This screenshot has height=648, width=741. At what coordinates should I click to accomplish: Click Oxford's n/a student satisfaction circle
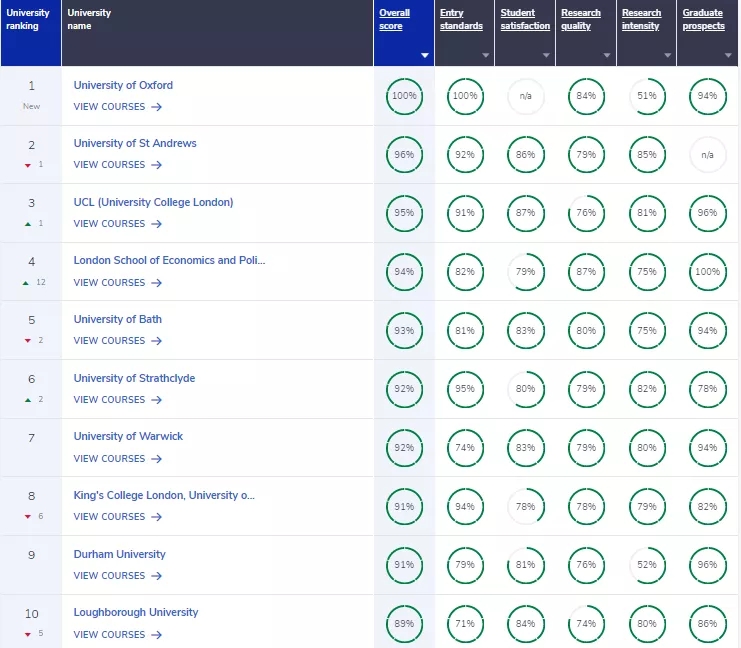click(525, 96)
